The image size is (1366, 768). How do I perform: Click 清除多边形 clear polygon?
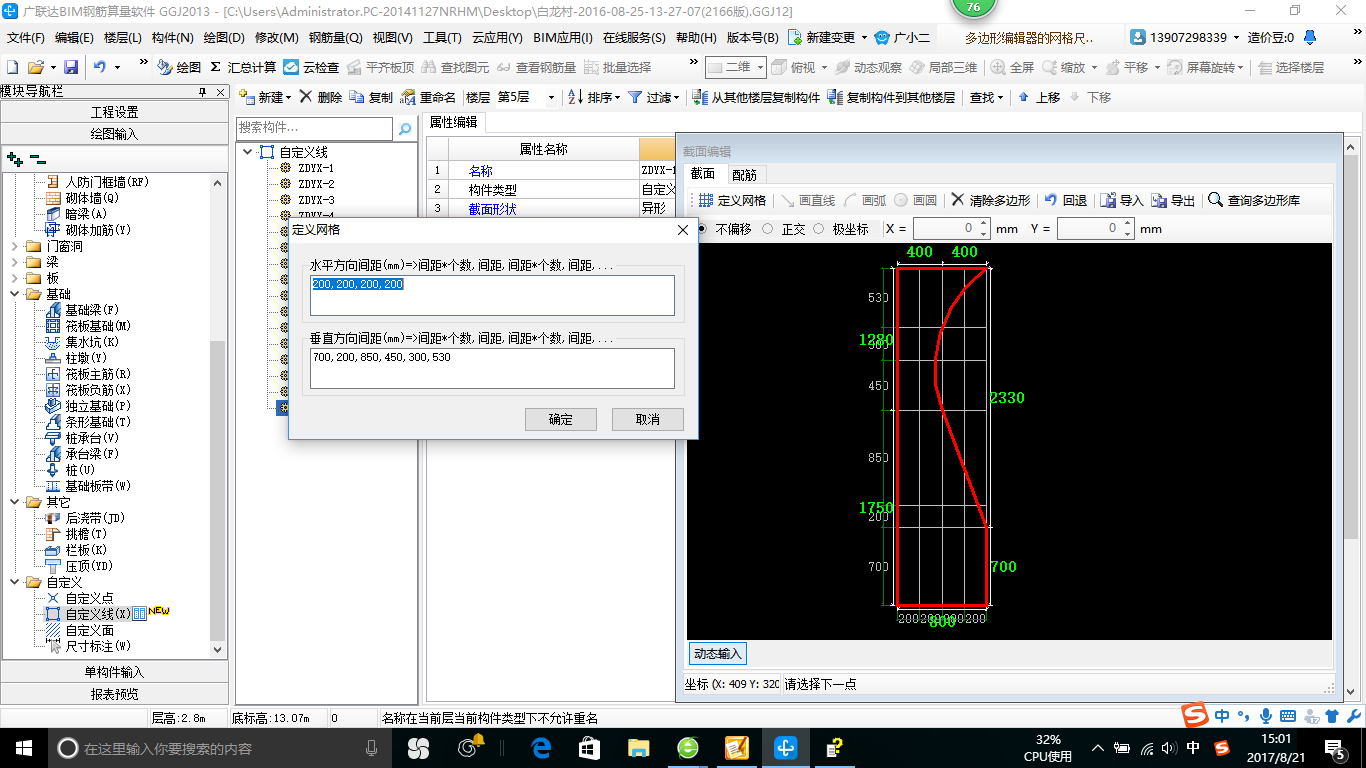(x=990, y=200)
